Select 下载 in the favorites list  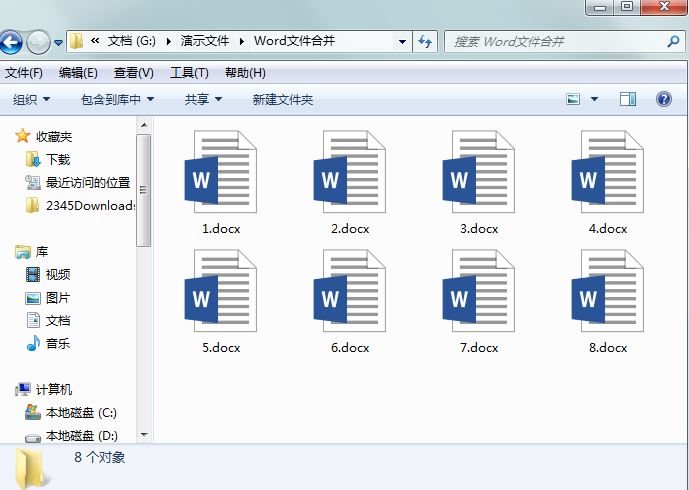tap(58, 159)
